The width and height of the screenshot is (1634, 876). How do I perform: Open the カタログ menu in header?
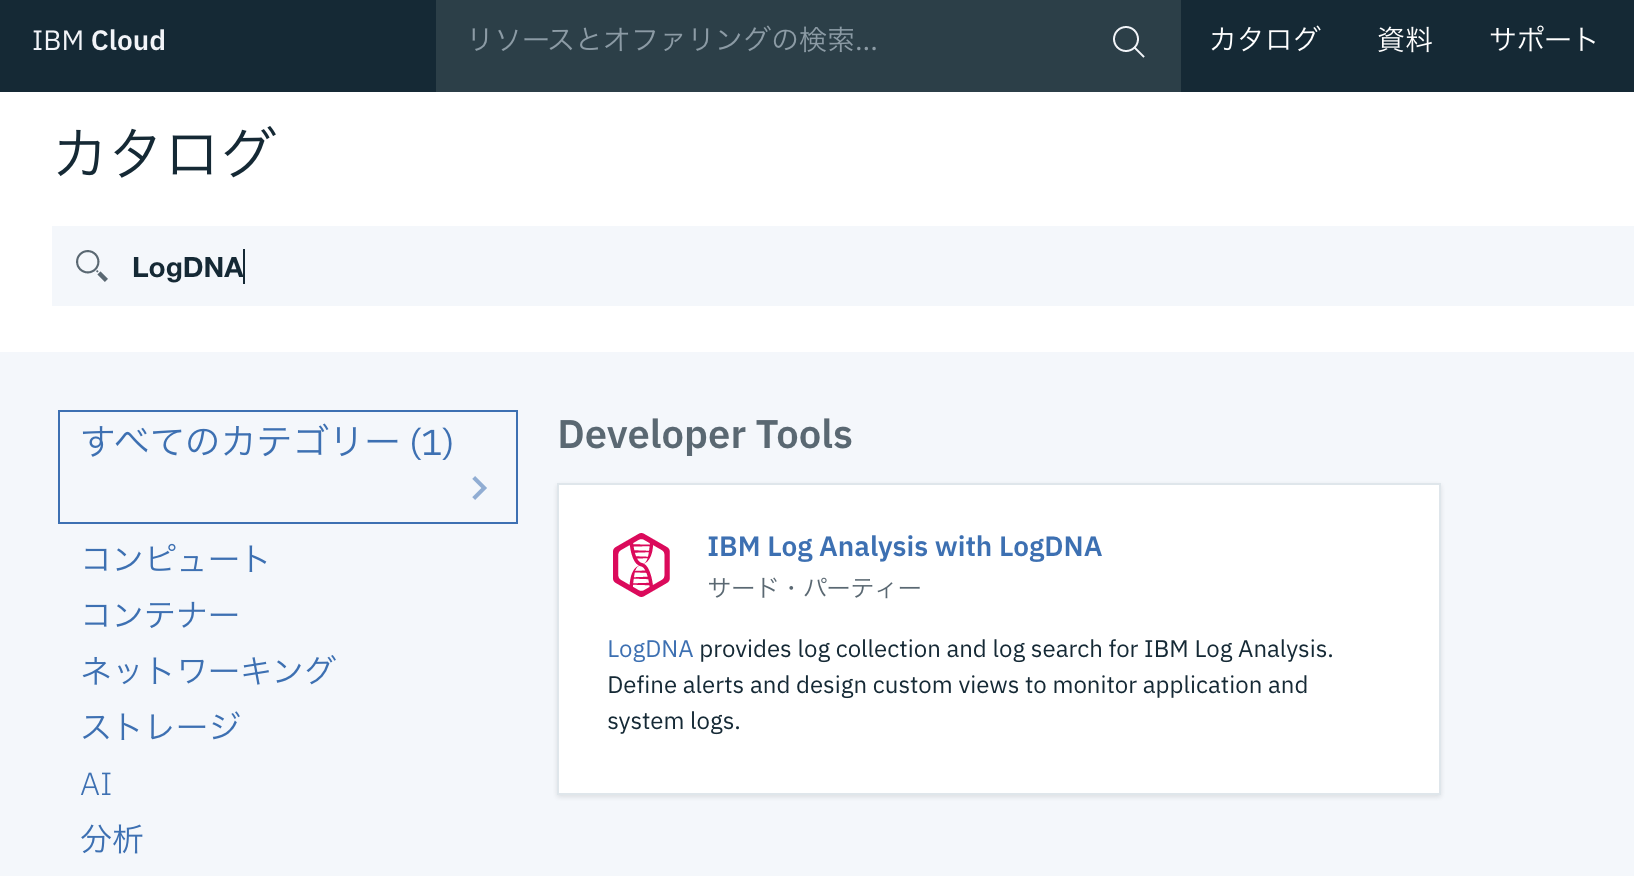point(1264,40)
